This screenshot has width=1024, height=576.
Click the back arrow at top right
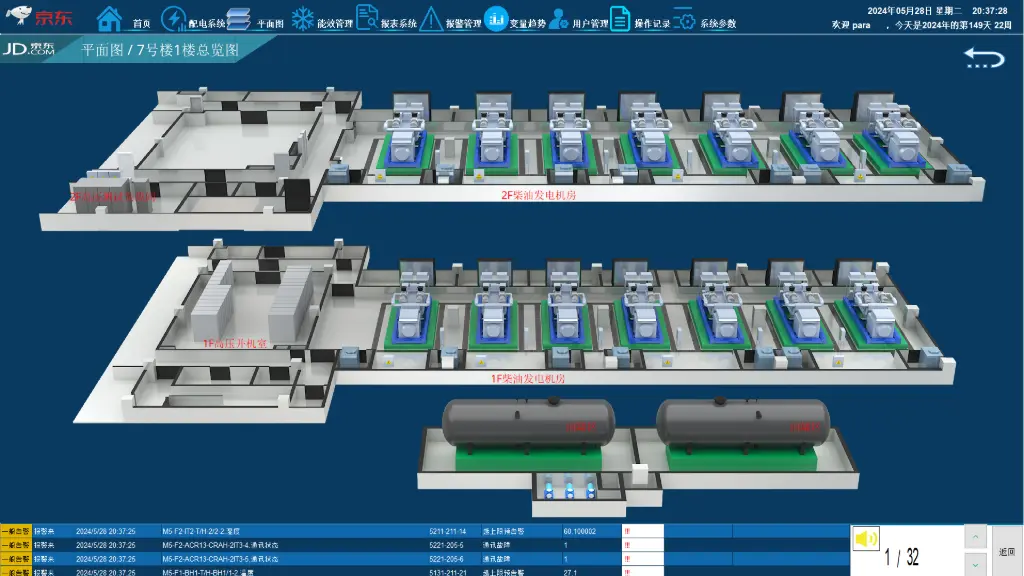coord(984,59)
